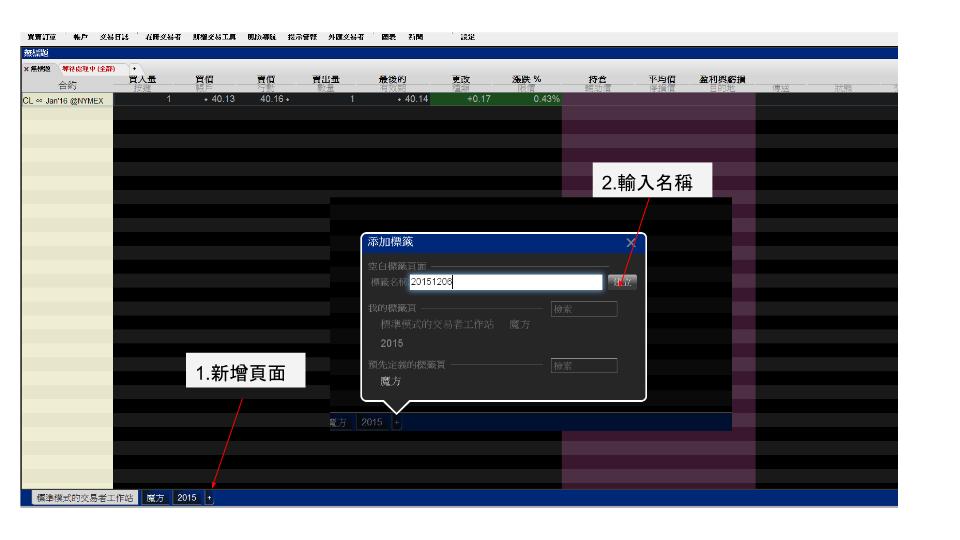Click the 漲跌 % column header

tap(527, 80)
